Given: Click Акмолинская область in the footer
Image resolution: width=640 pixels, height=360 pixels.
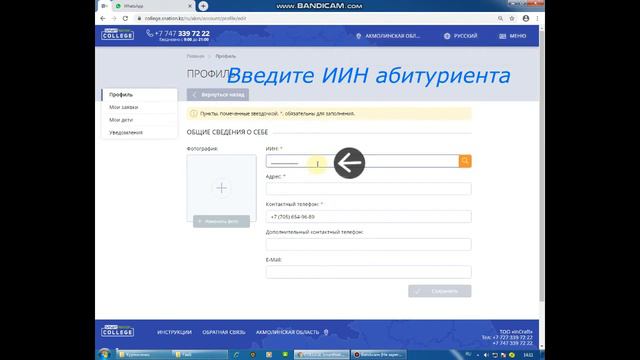Looking at the screenshot, I should pyautogui.click(x=287, y=332).
